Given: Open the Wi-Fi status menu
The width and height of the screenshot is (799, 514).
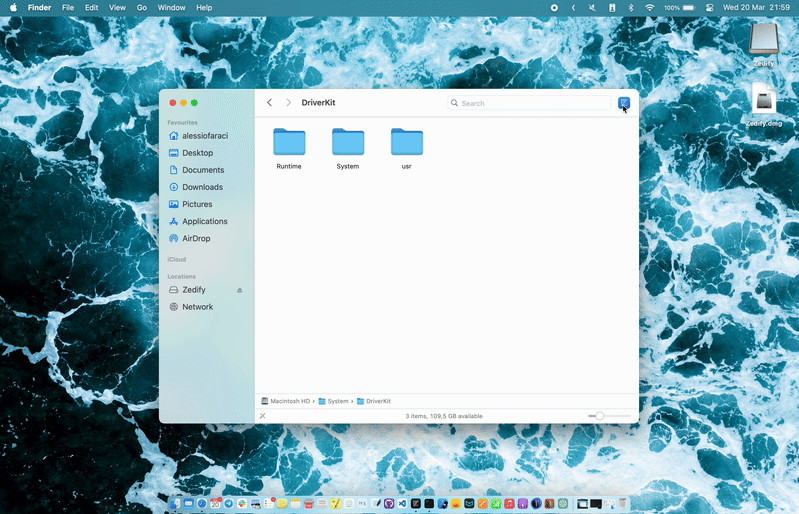Looking at the screenshot, I should [x=649, y=8].
